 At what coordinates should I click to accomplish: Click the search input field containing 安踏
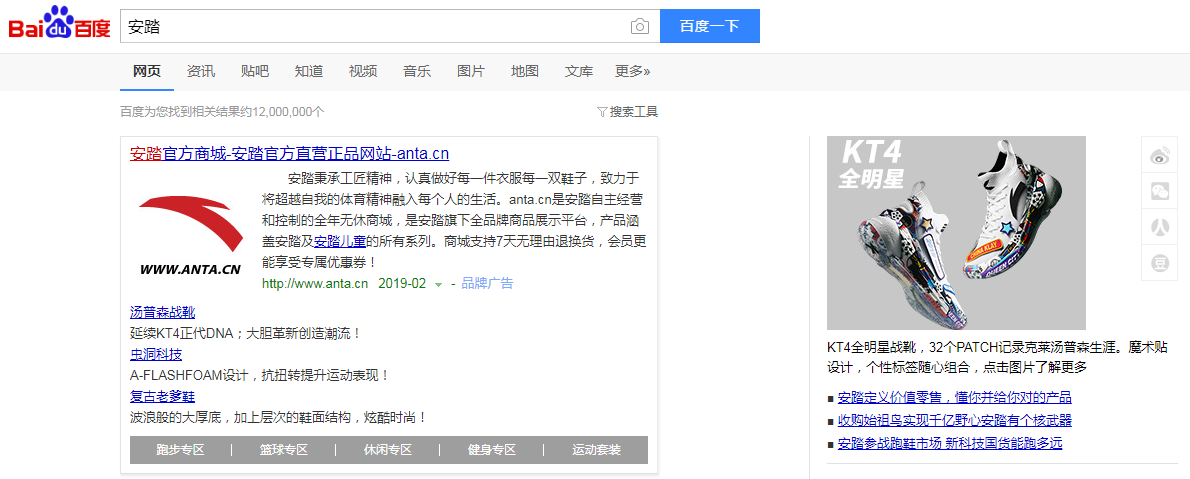pos(370,27)
